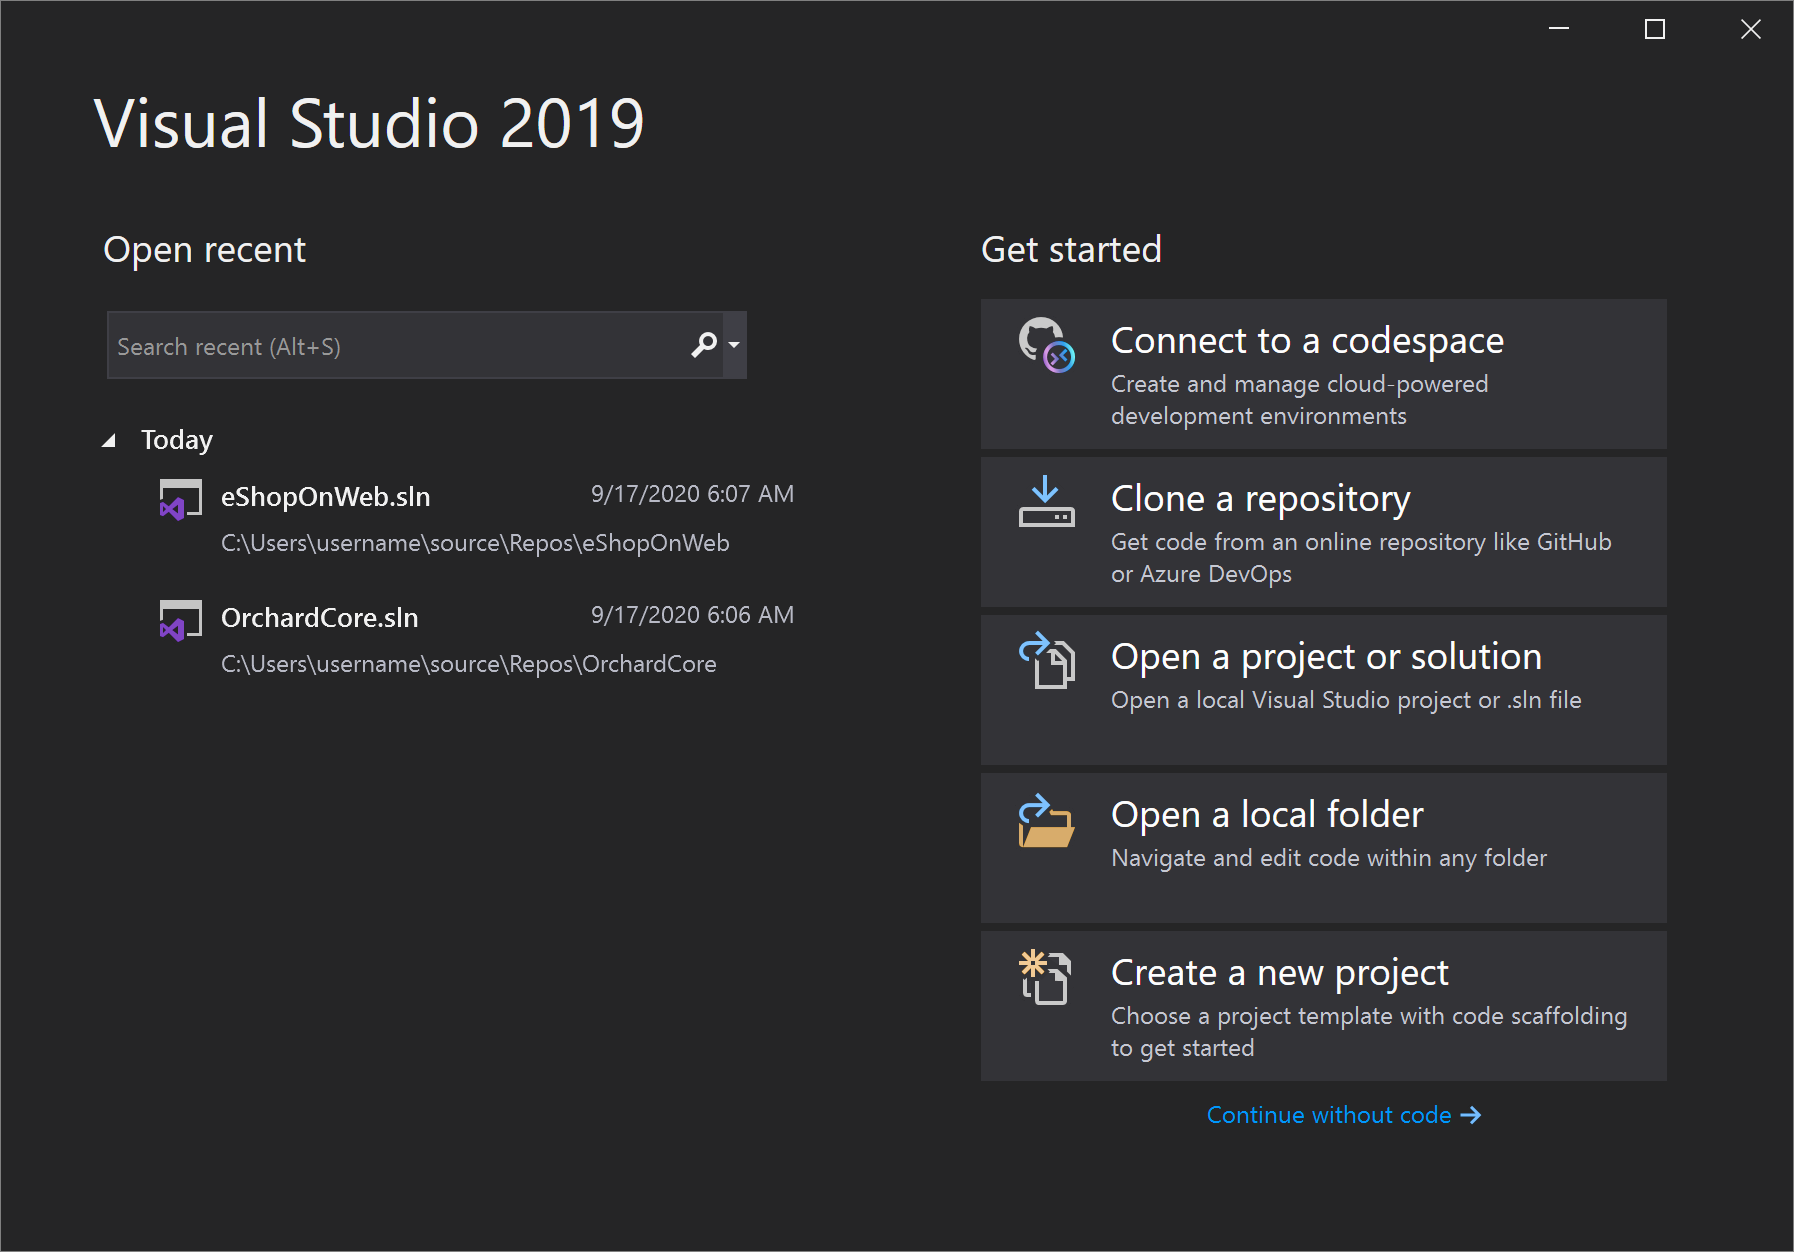Choose Create a new project card
The width and height of the screenshot is (1794, 1252).
tap(1323, 1005)
